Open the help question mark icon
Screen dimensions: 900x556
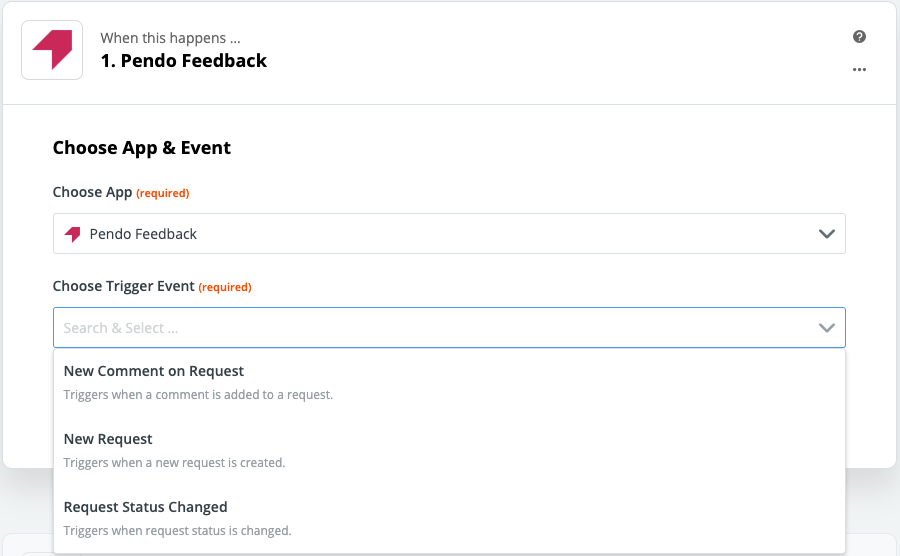click(x=859, y=37)
